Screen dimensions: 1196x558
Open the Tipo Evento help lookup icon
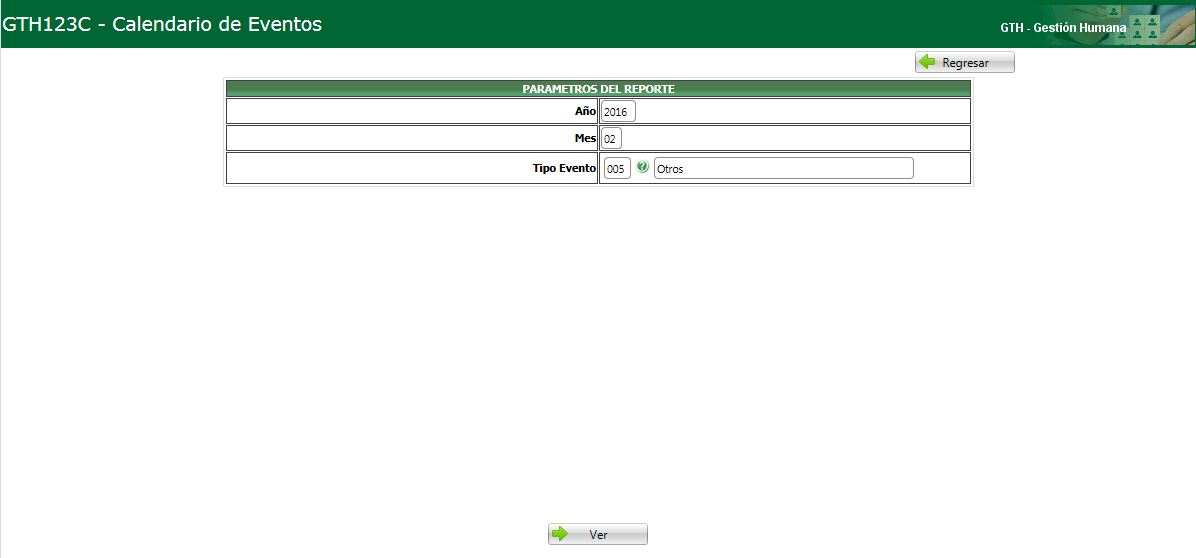[x=642, y=167]
